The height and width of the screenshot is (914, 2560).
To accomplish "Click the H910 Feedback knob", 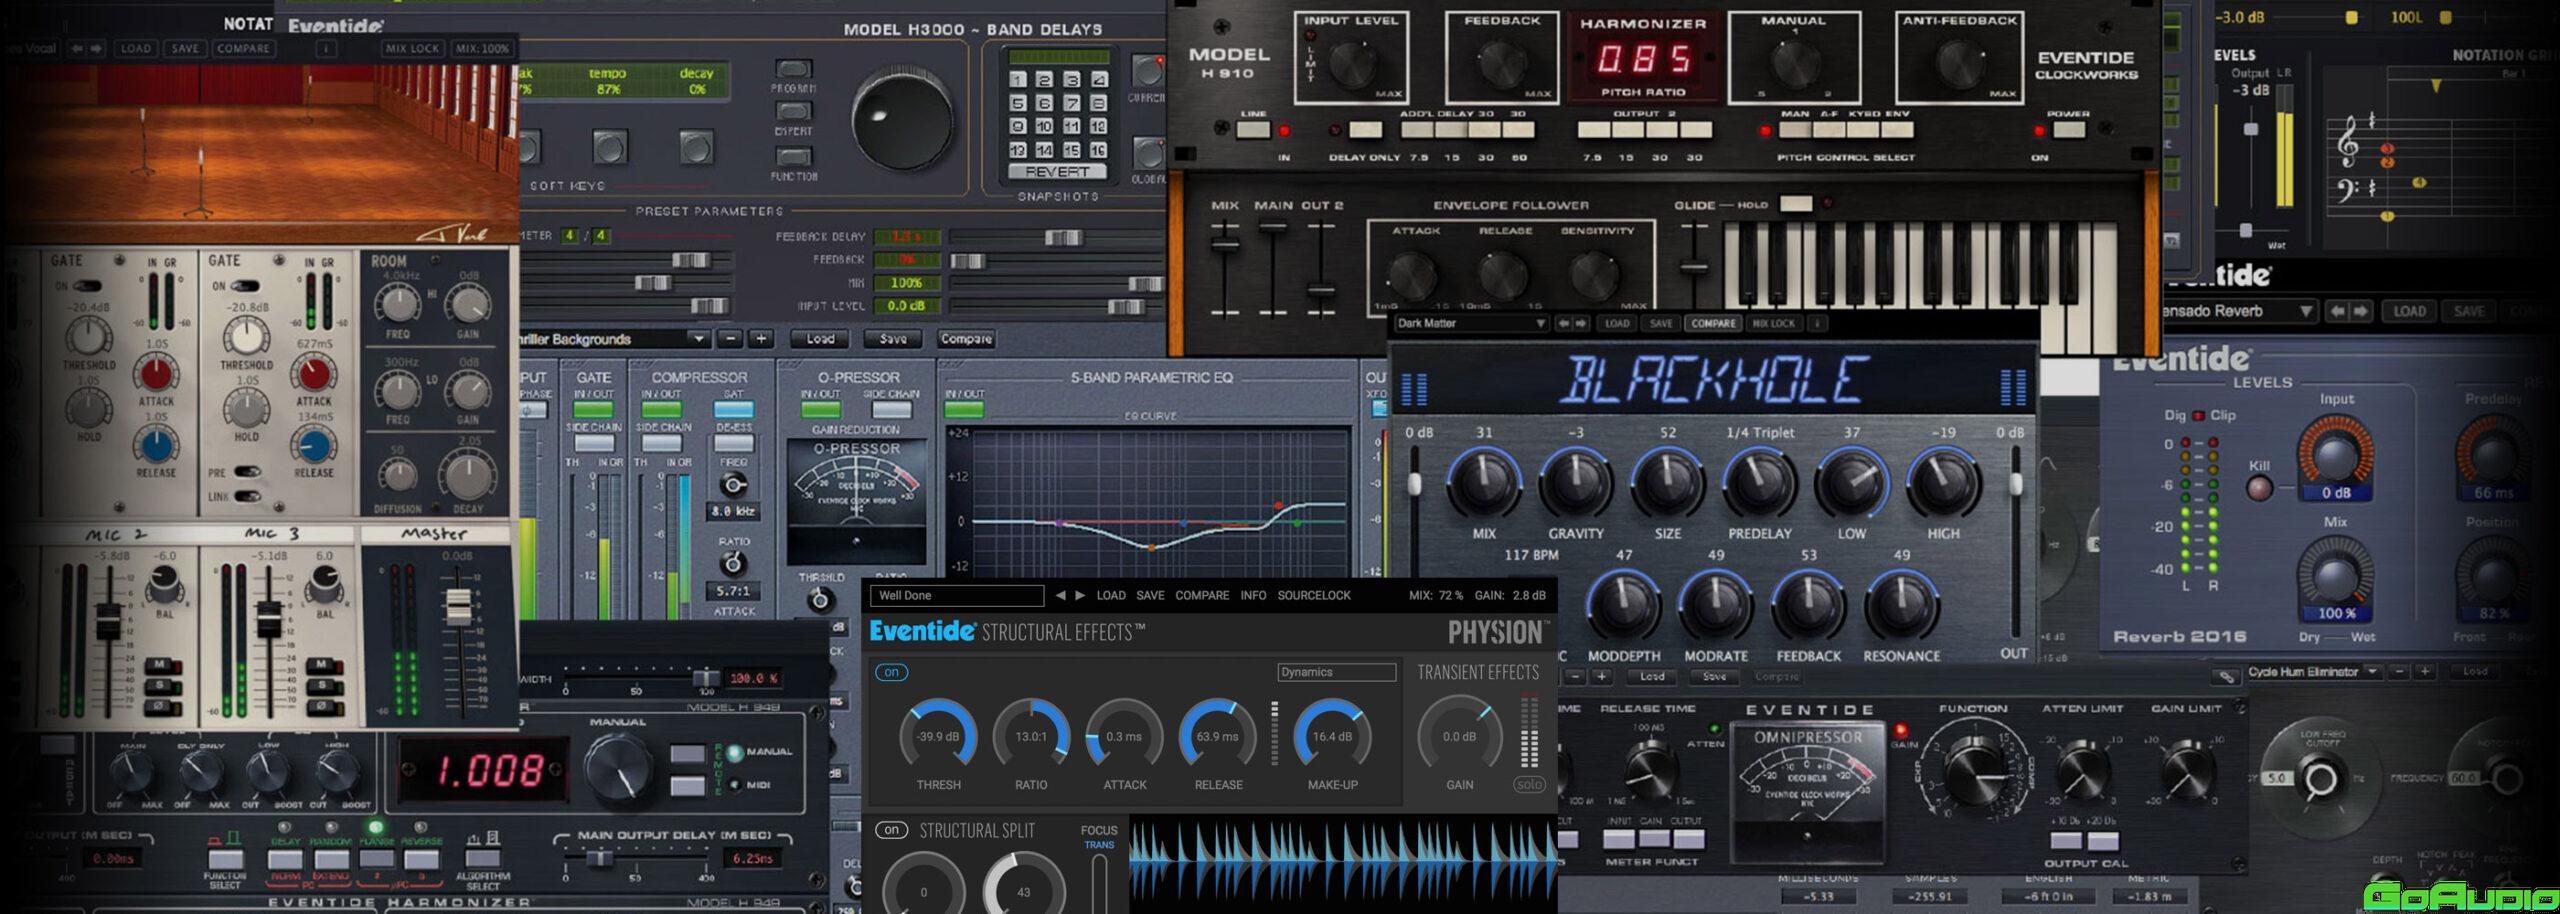I will pos(1501,65).
